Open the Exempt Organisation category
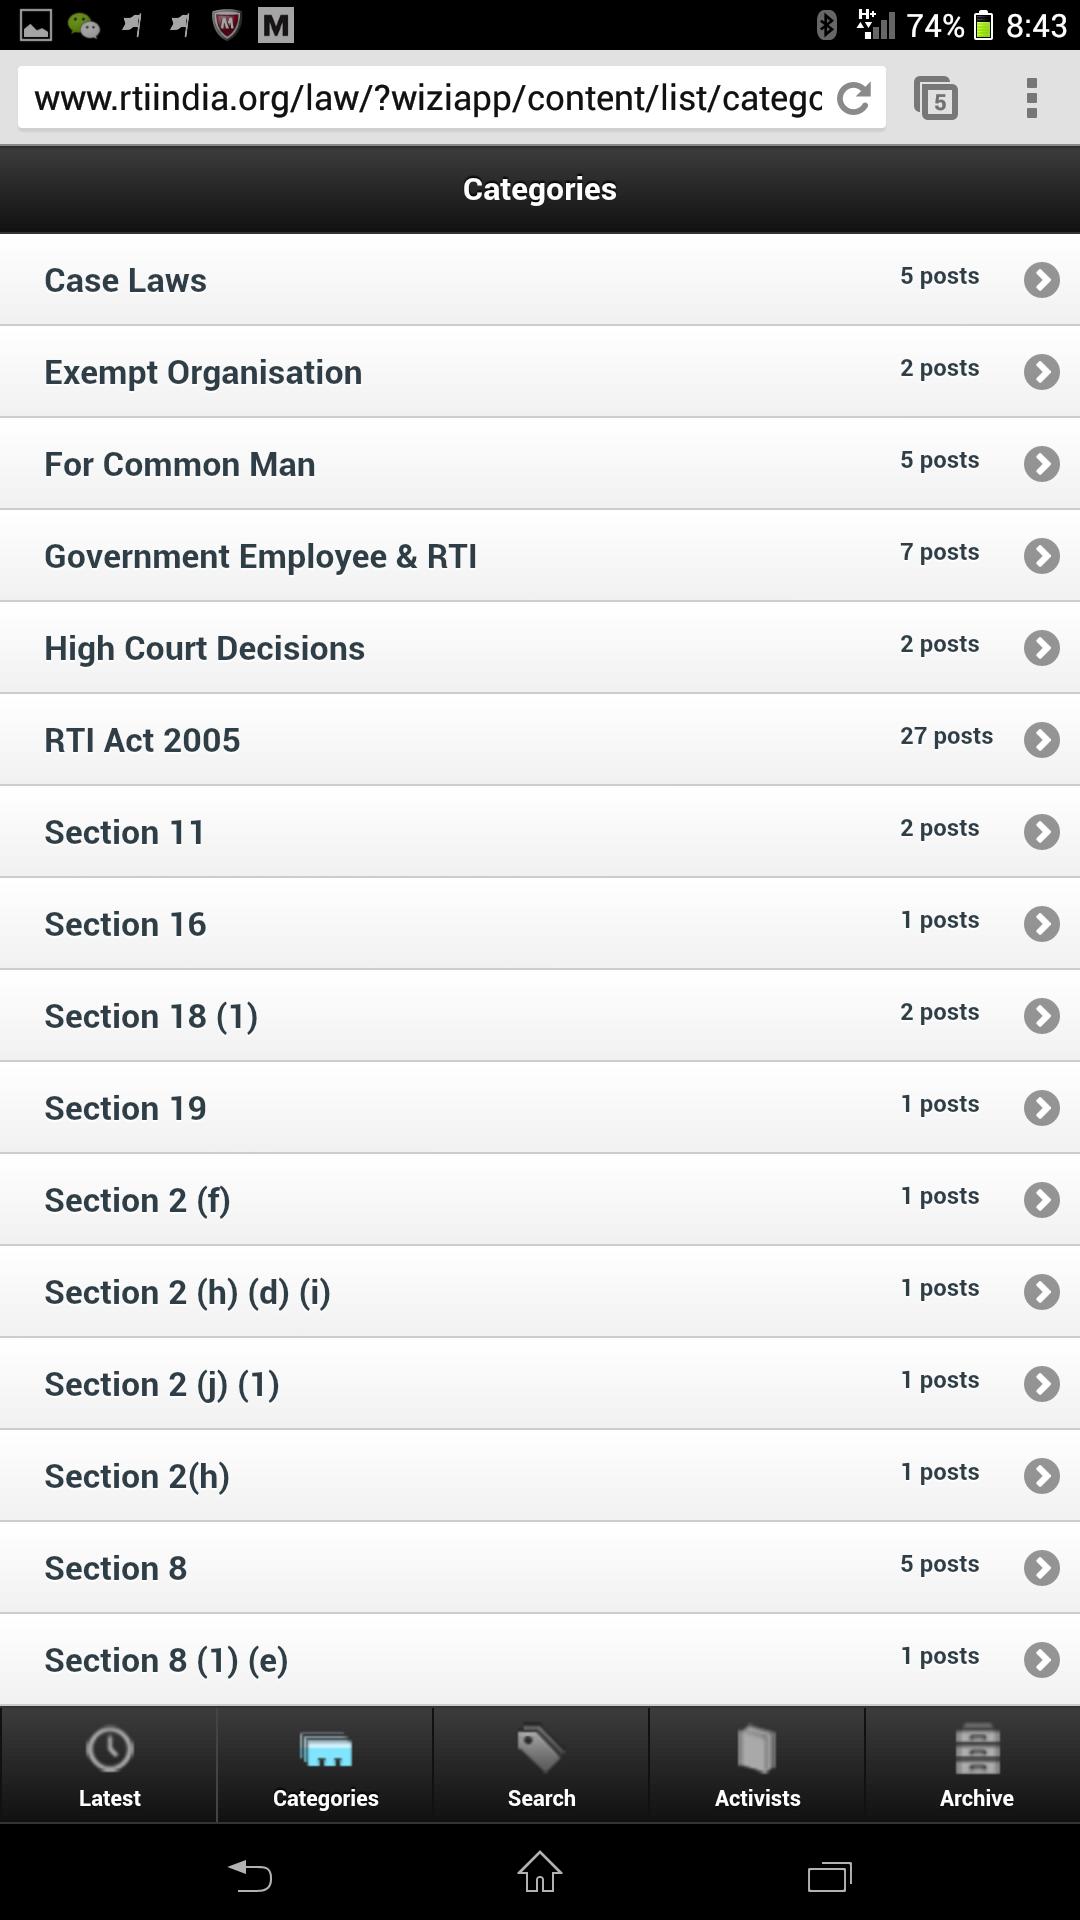This screenshot has height=1920, width=1080. (x=203, y=372)
